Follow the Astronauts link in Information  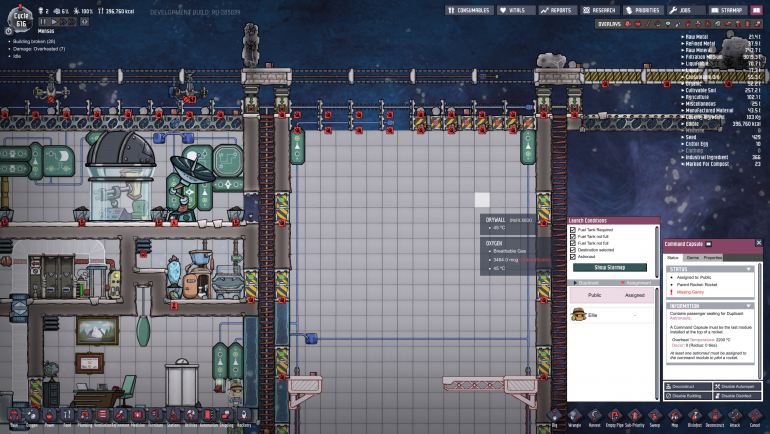pyautogui.click(x=680, y=319)
